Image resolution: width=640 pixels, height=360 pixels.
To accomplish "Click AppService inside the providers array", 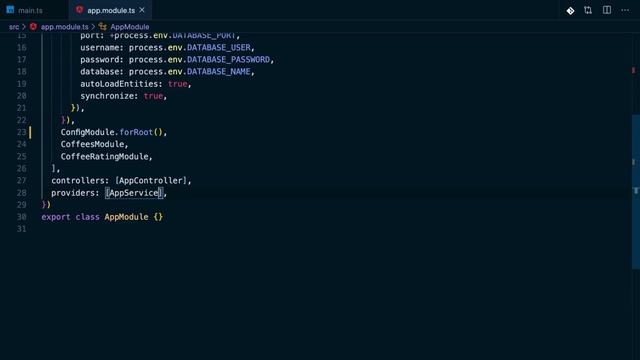I will [134, 193].
